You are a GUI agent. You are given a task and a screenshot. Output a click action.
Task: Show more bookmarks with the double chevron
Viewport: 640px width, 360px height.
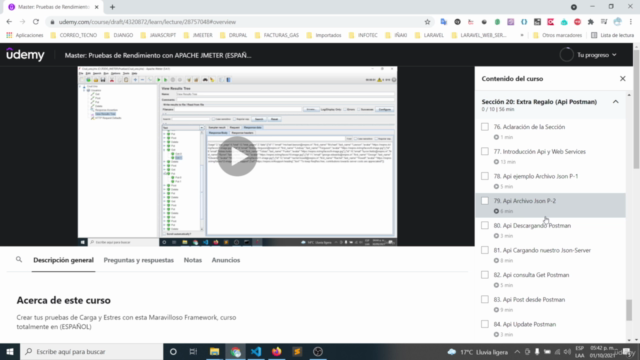[x=522, y=35]
